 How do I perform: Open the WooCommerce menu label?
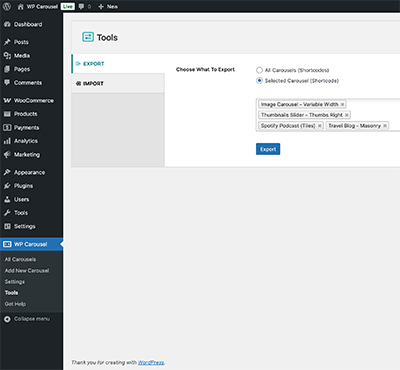pos(34,100)
